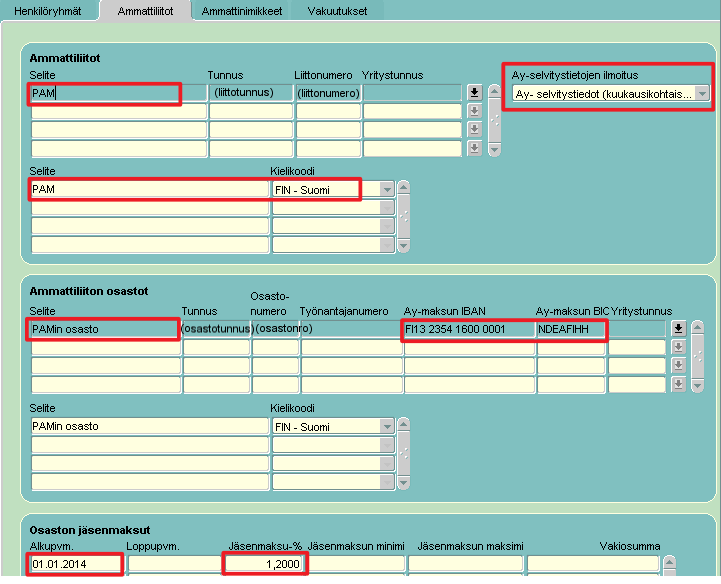This screenshot has width=721, height=584.
Task: Click the Alkupvm. field showing 01.01.2014
Action: [x=76, y=564]
